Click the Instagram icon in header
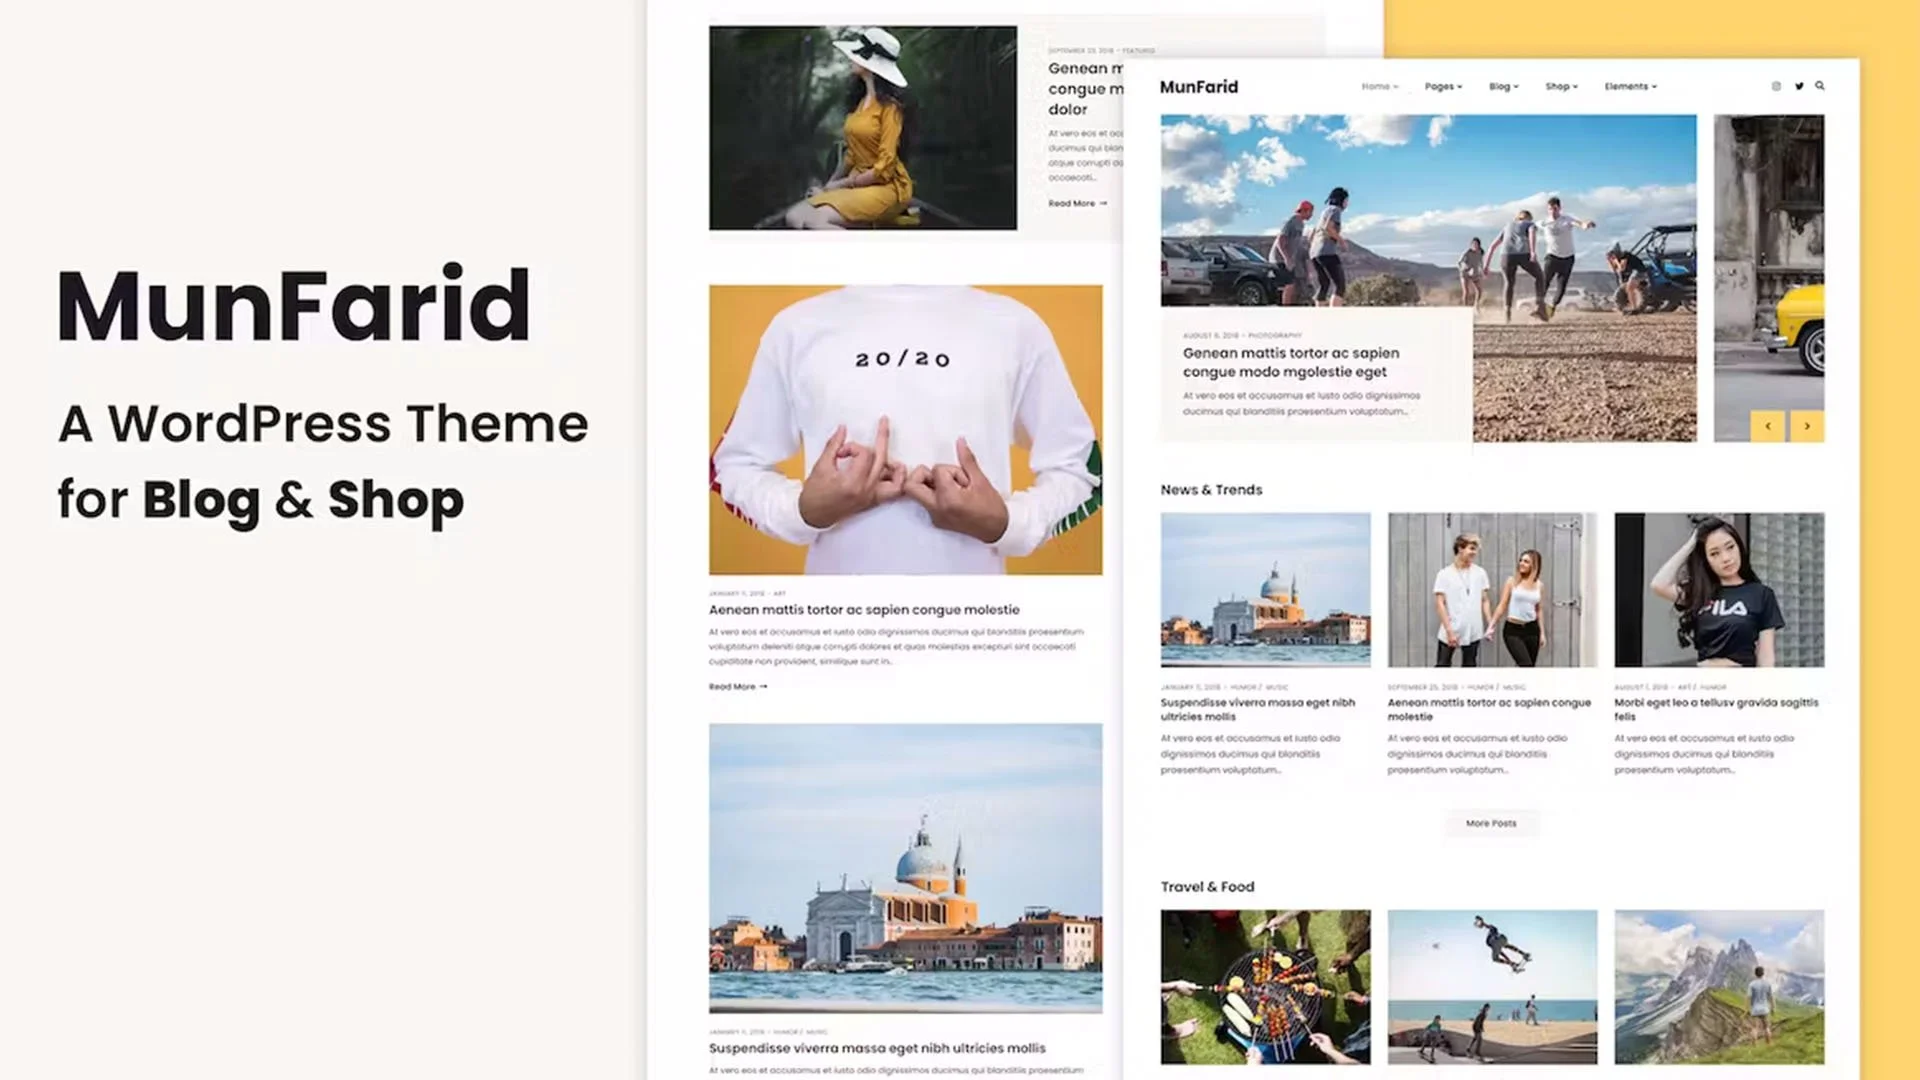This screenshot has width=1920, height=1080. tap(1776, 86)
